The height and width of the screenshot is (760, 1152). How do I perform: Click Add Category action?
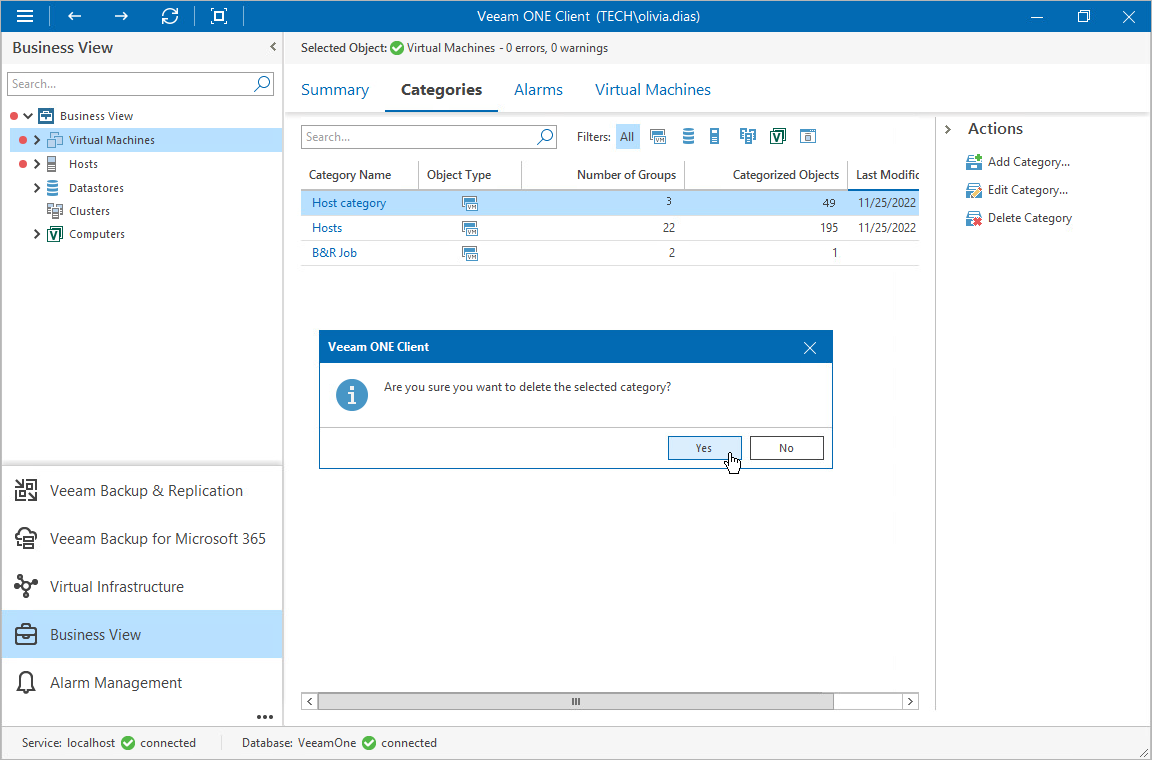[1018, 162]
